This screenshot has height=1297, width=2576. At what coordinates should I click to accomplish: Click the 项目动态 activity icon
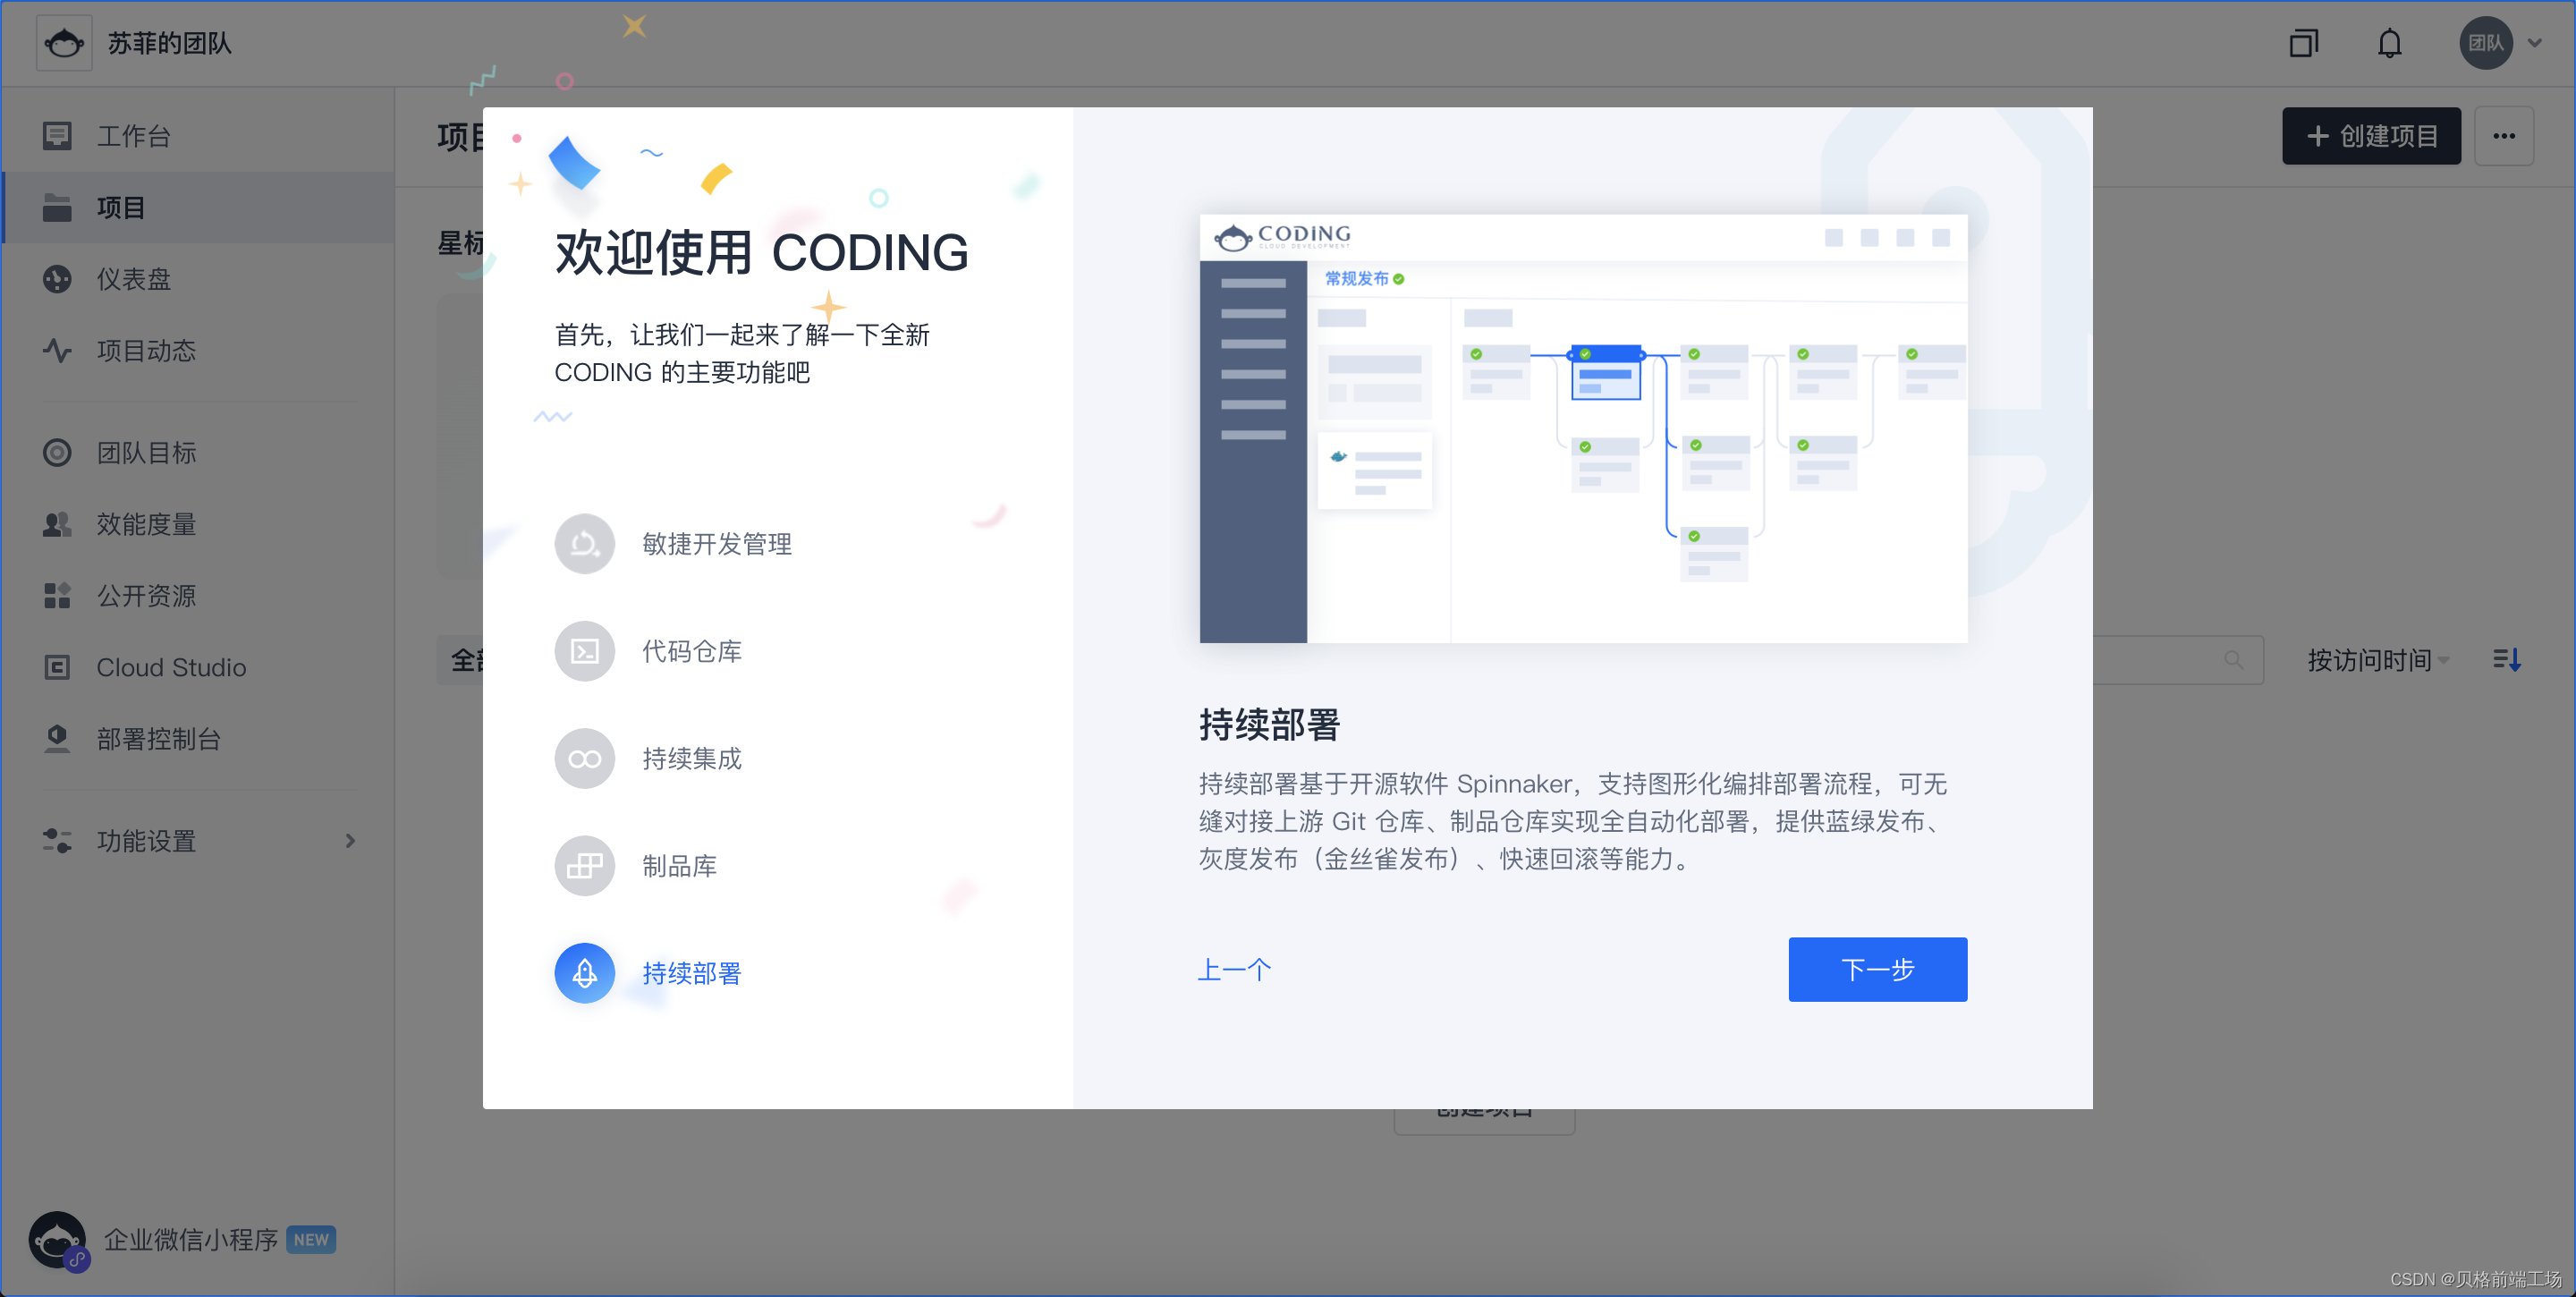click(x=57, y=351)
